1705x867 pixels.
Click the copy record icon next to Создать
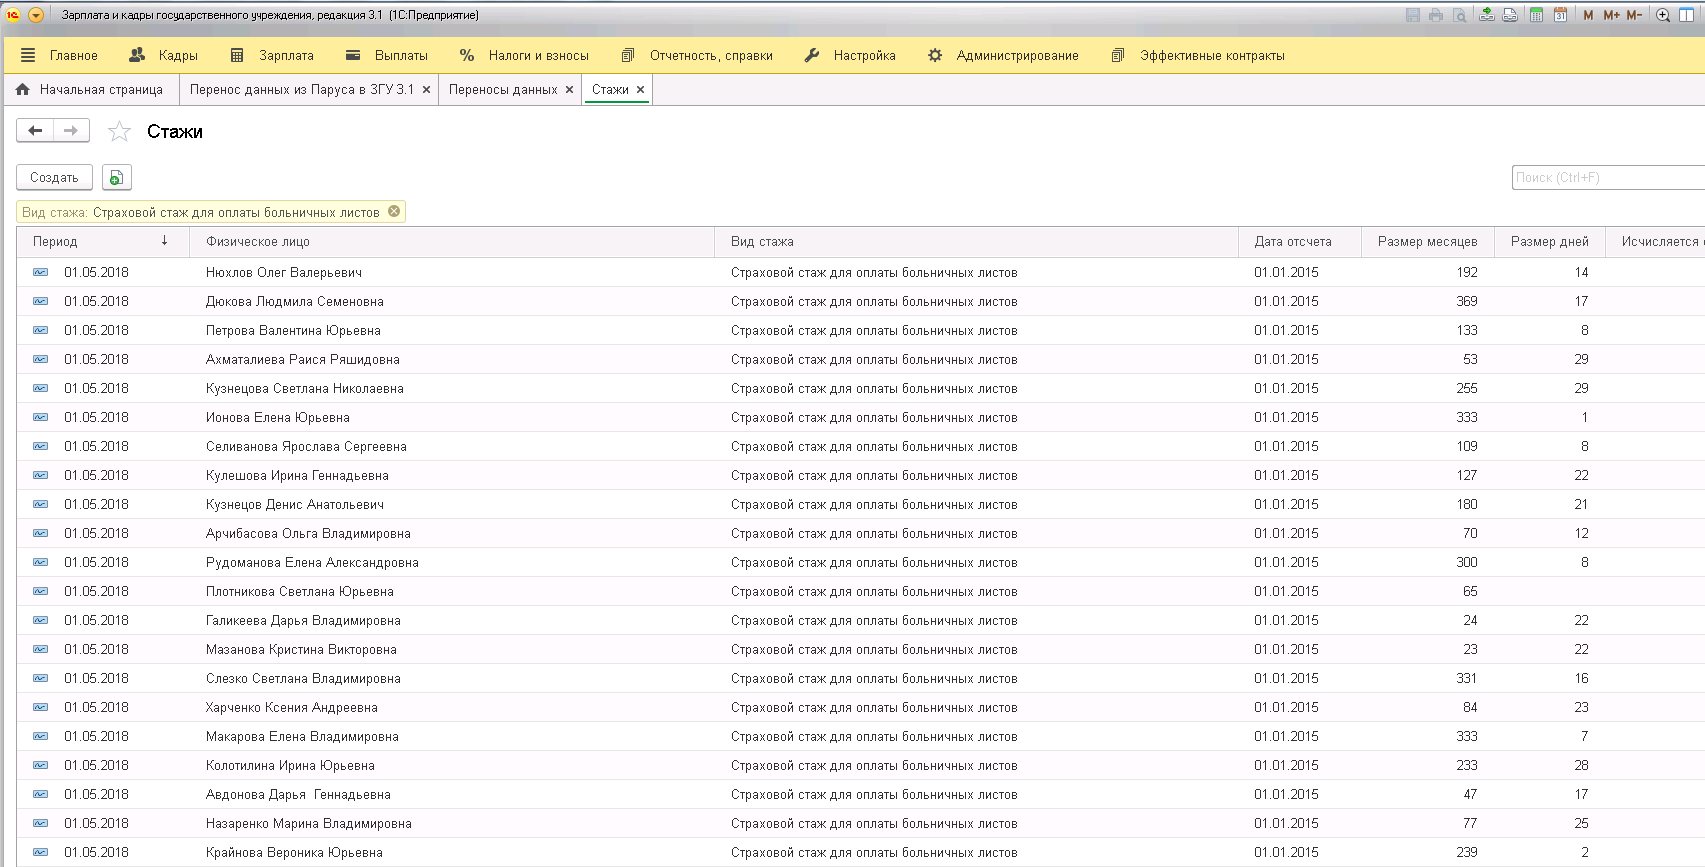(116, 178)
